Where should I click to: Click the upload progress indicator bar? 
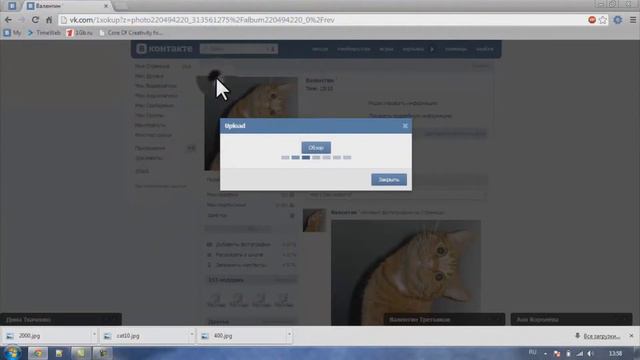(316, 158)
